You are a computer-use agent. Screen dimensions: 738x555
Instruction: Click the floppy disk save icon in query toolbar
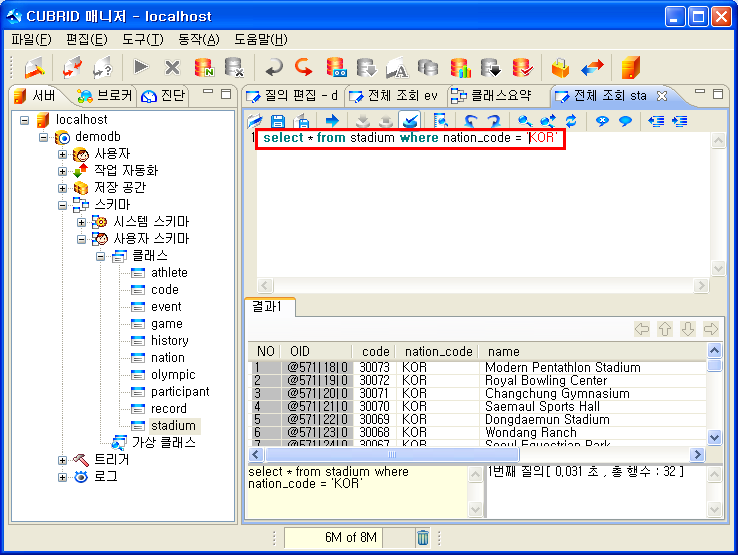(278, 121)
